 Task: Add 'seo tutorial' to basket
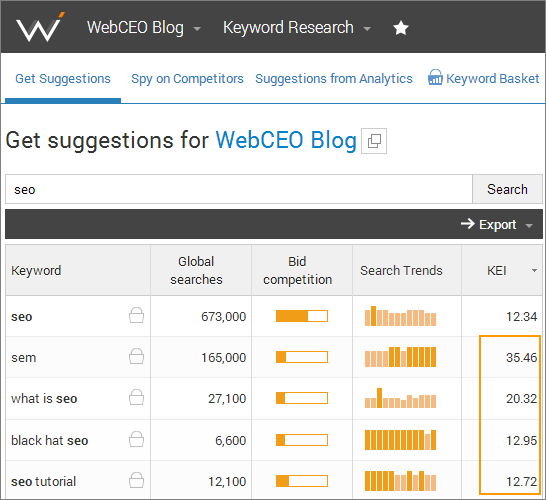[x=136, y=480]
